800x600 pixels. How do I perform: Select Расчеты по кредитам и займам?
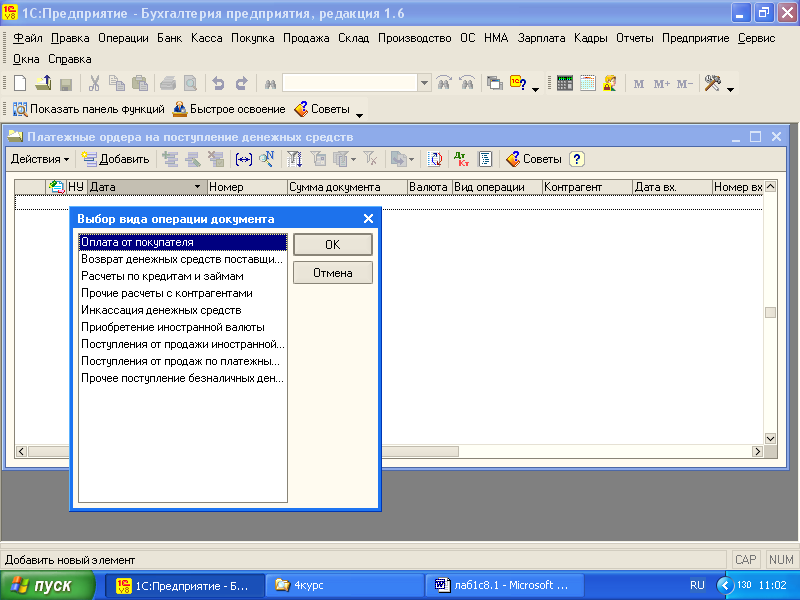(183, 276)
